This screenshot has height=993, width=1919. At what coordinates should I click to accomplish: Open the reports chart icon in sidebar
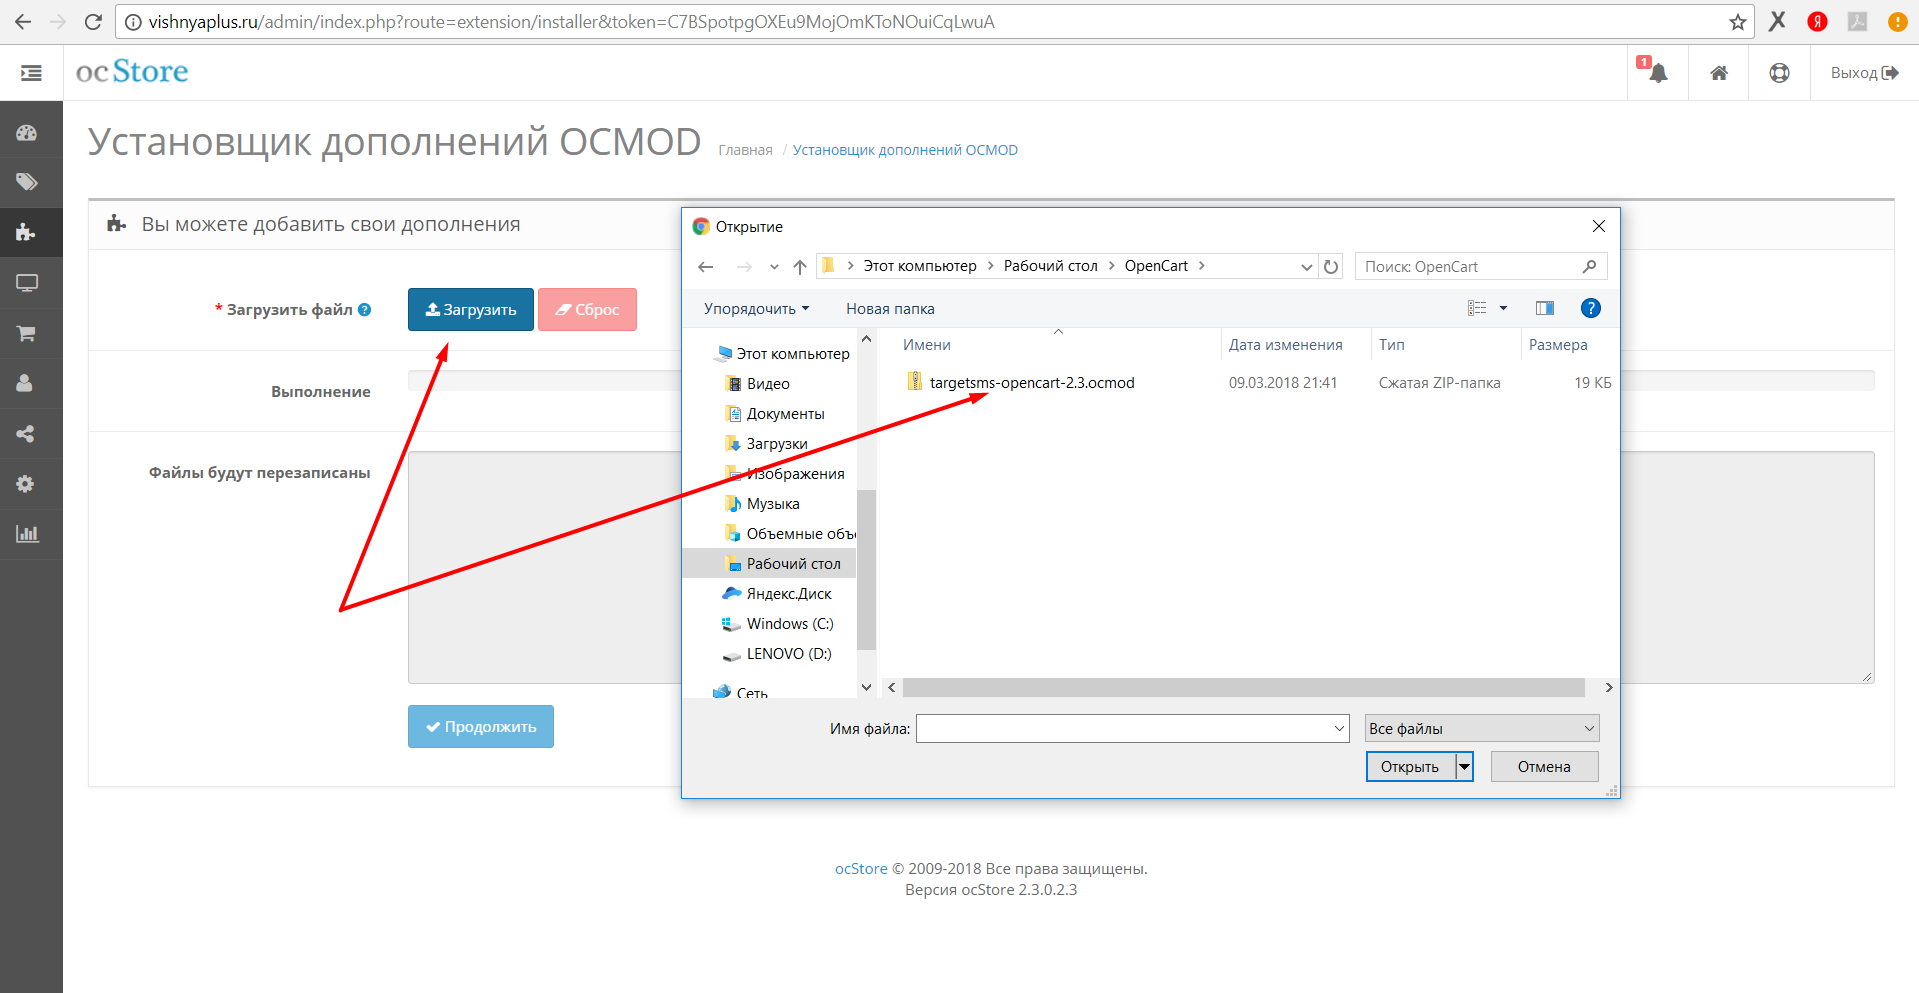(x=27, y=534)
